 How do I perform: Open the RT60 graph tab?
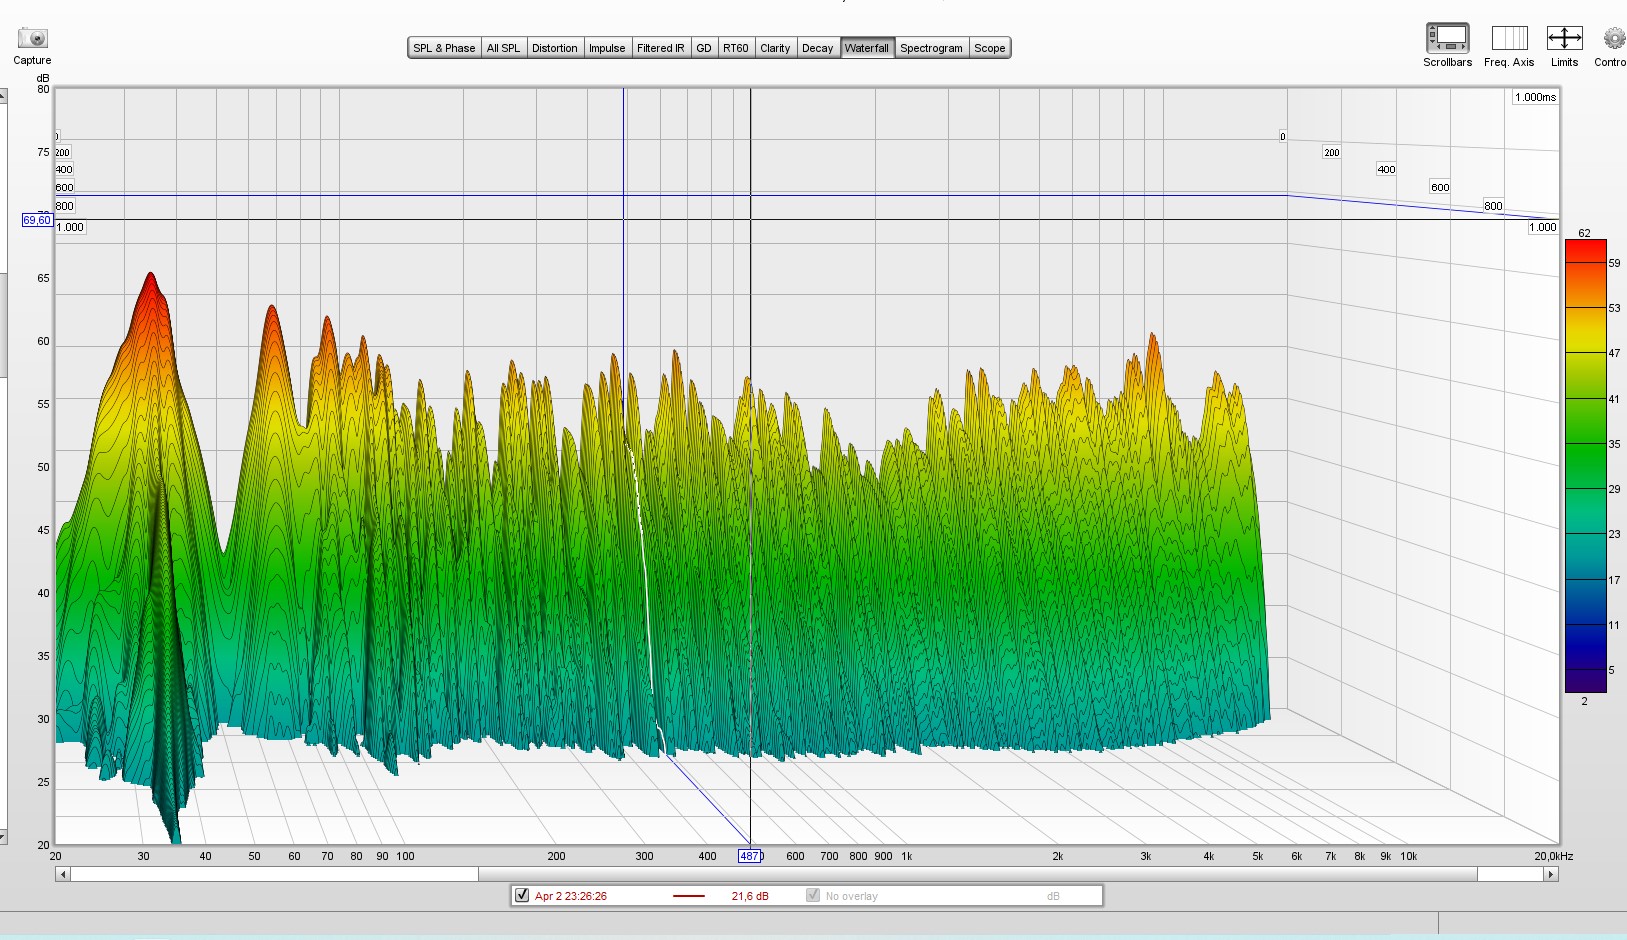(736, 48)
